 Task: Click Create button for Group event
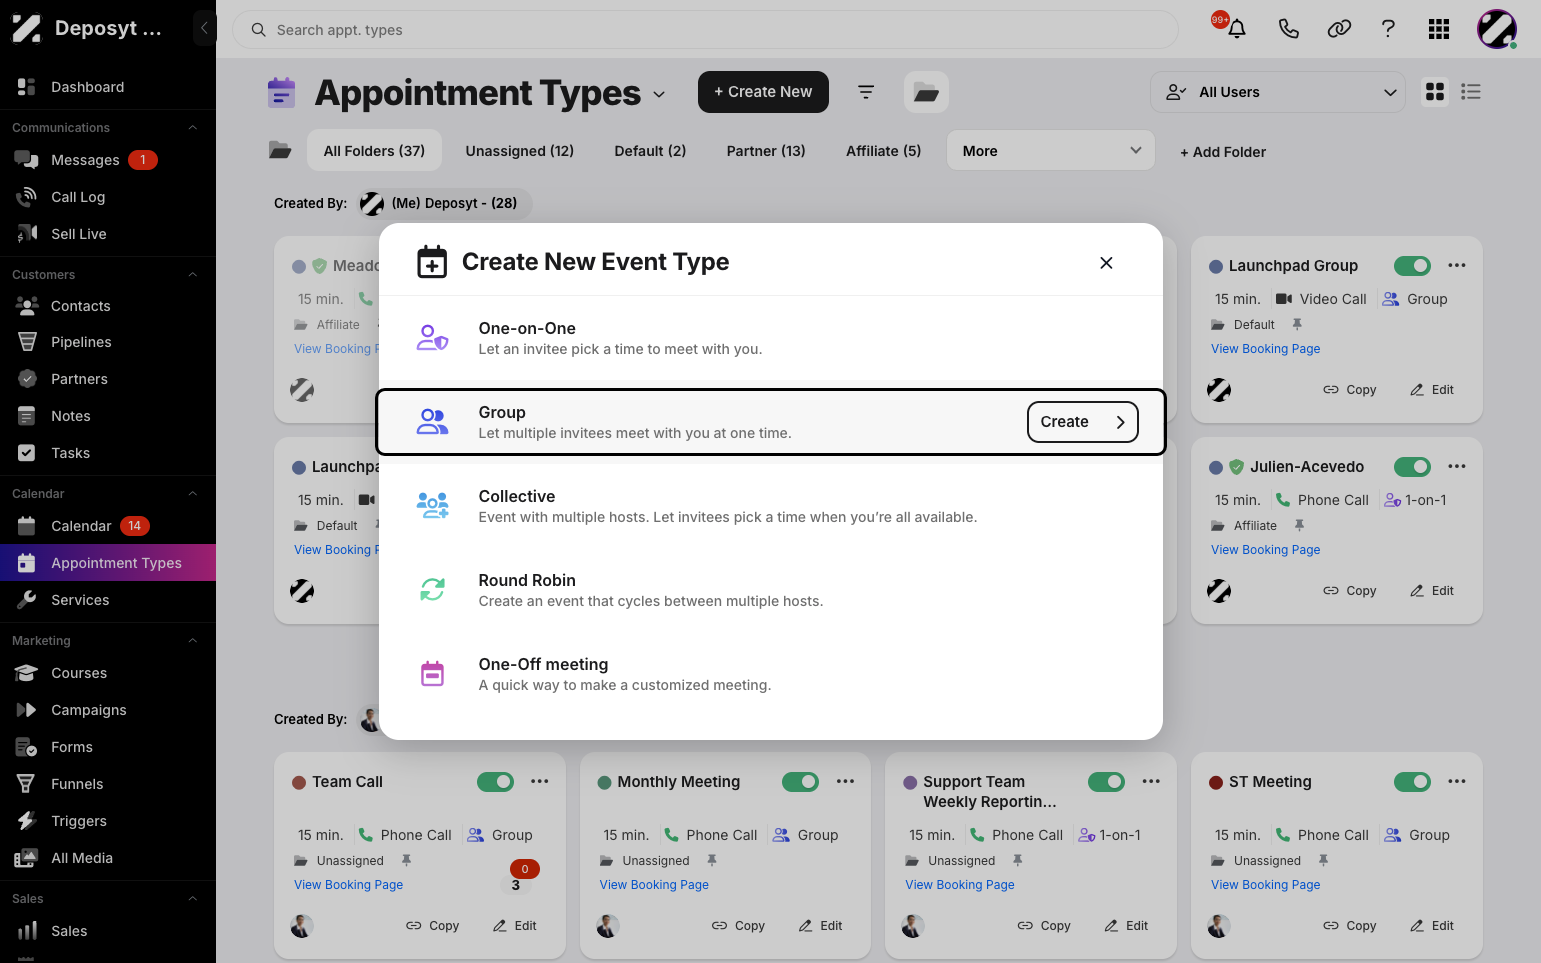[x=1082, y=422]
